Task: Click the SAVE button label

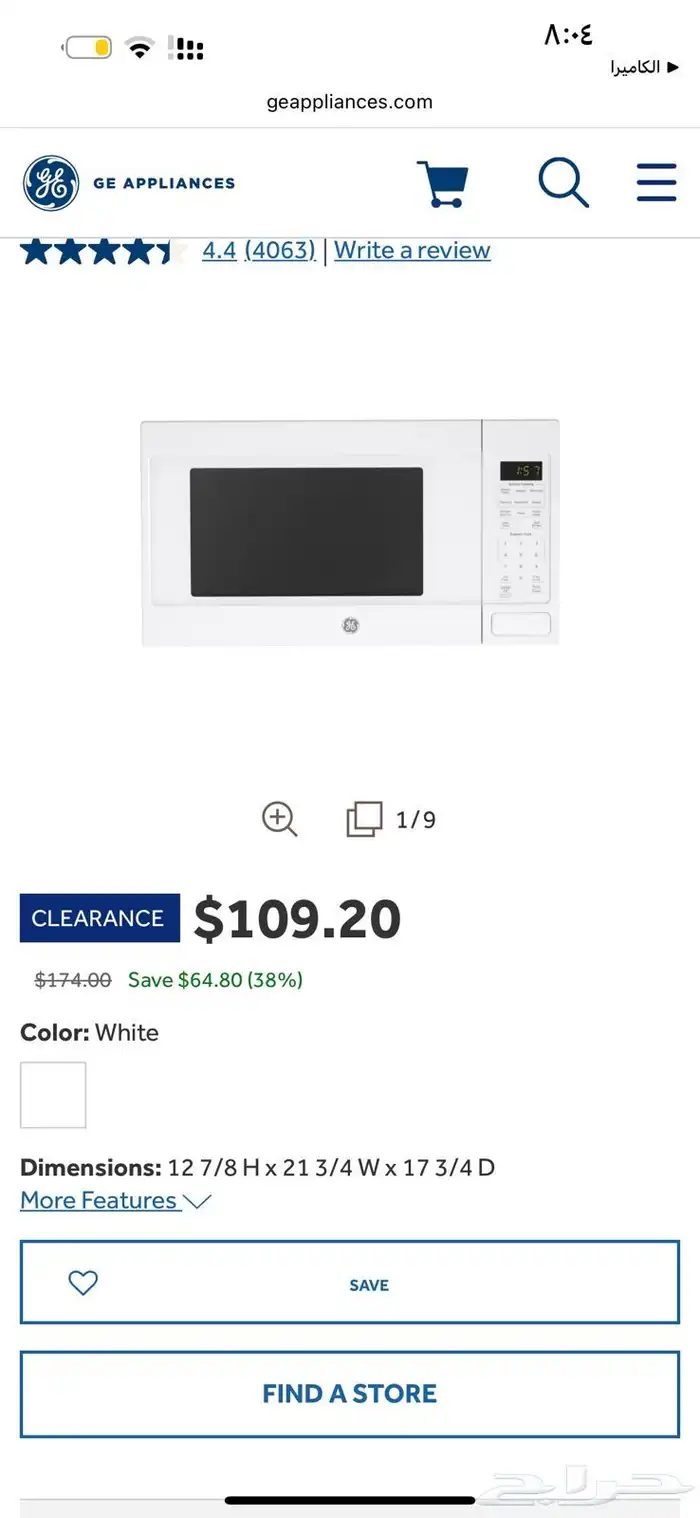Action: (x=369, y=1285)
